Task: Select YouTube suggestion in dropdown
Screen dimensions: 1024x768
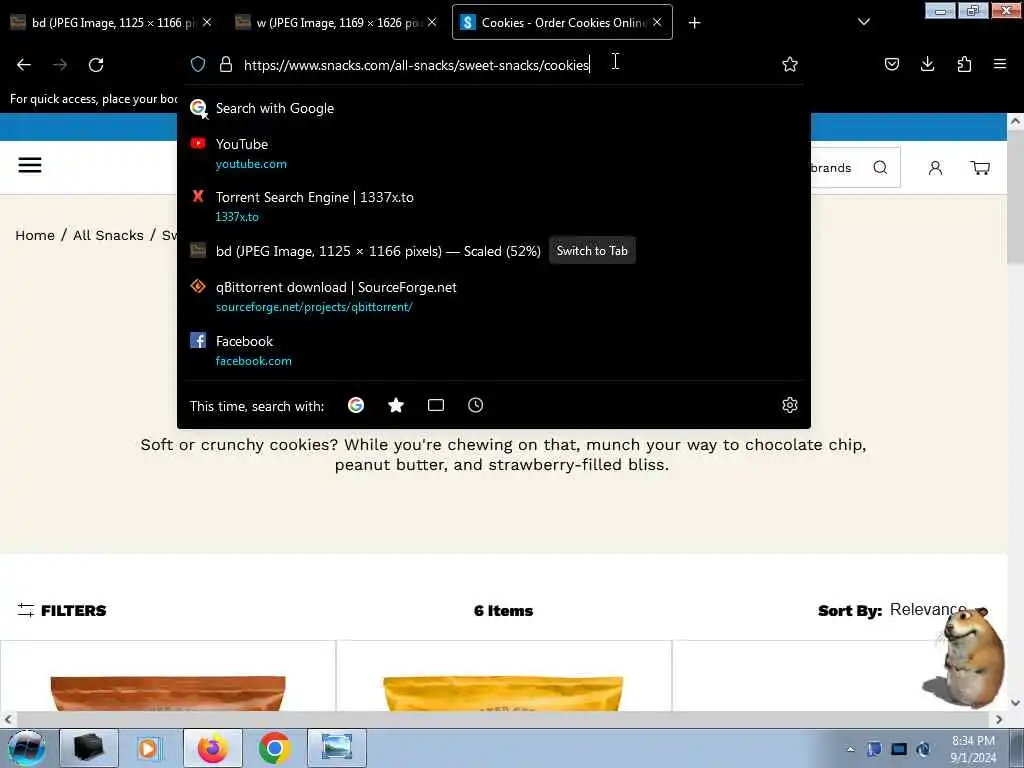Action: [493, 153]
